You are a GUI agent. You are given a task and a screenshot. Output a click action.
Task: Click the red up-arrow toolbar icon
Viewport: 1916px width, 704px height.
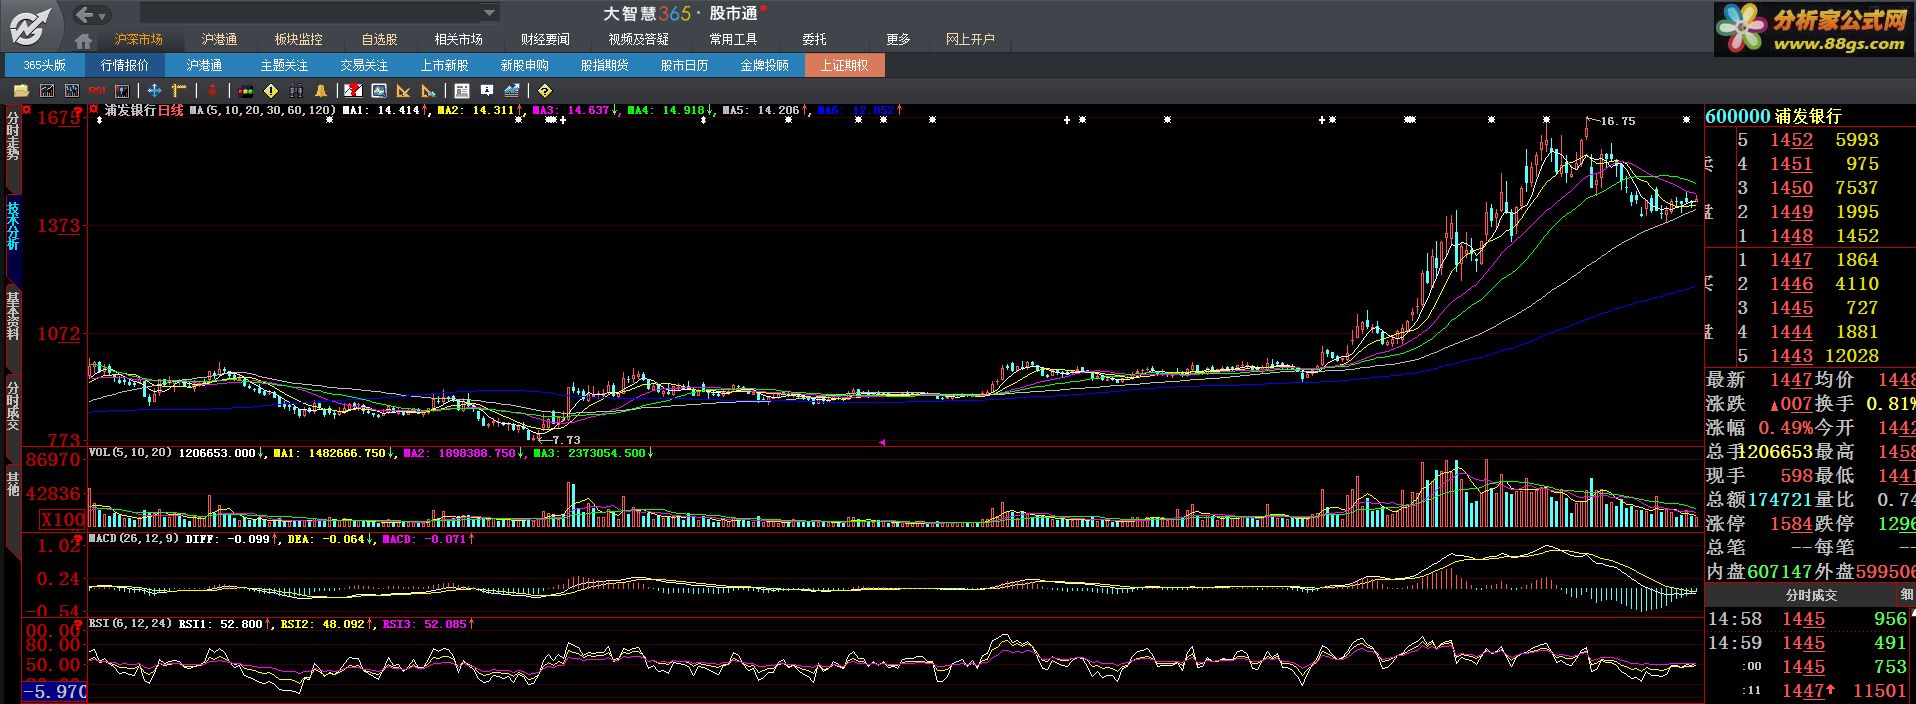click(x=212, y=90)
